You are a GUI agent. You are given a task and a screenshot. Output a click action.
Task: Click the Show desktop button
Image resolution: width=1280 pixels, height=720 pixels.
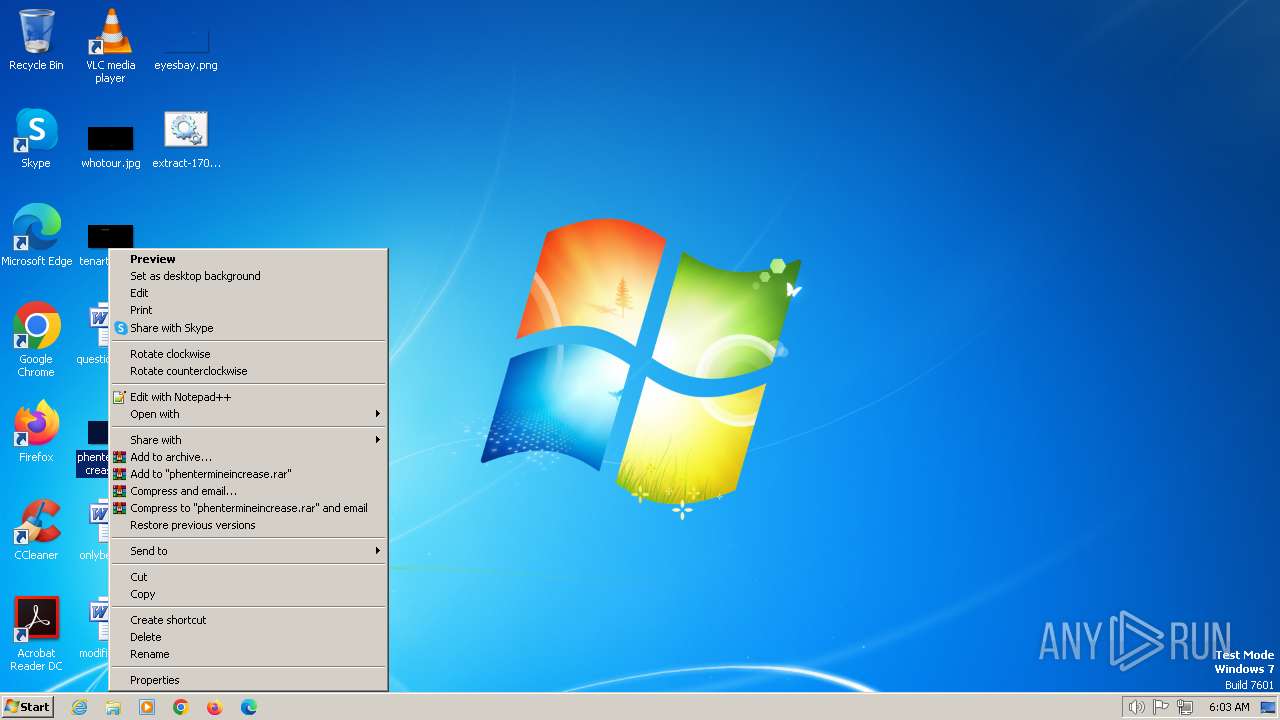click(1268, 707)
